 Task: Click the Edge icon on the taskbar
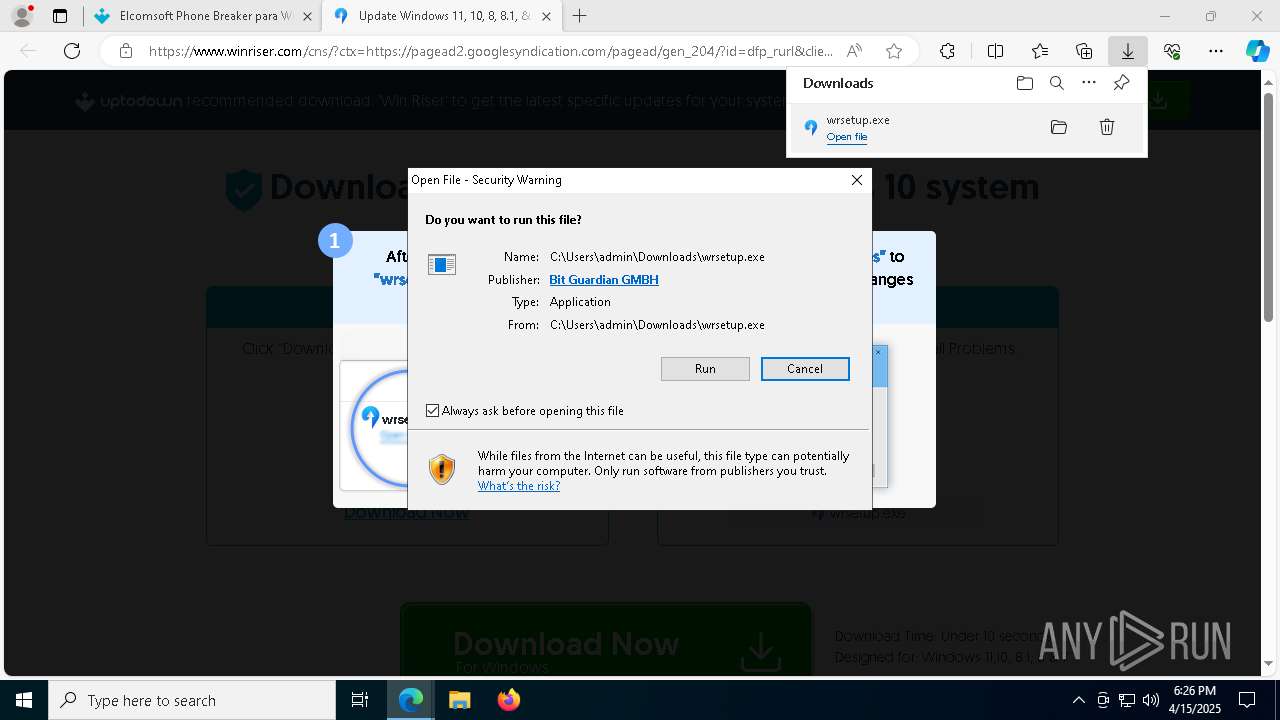[x=411, y=700]
